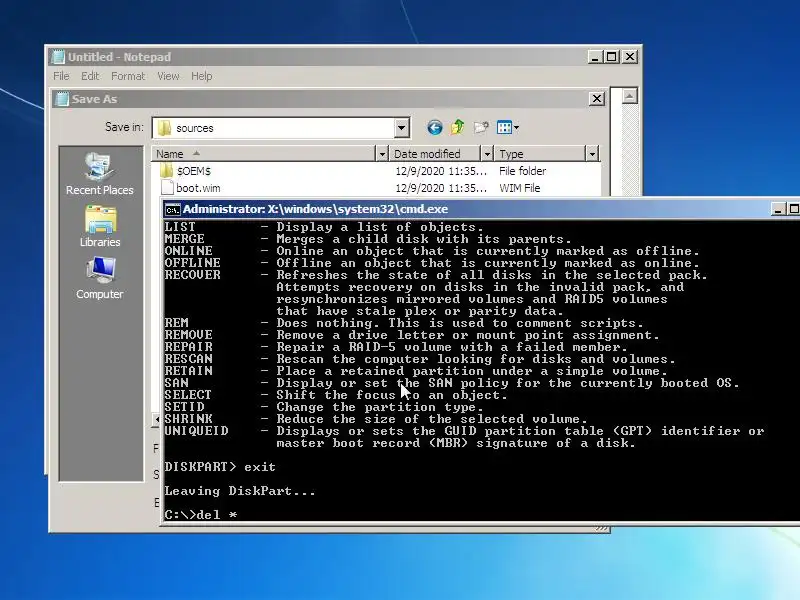The width and height of the screenshot is (800, 600).
Task: Create a new folder in Save As
Action: 481,128
